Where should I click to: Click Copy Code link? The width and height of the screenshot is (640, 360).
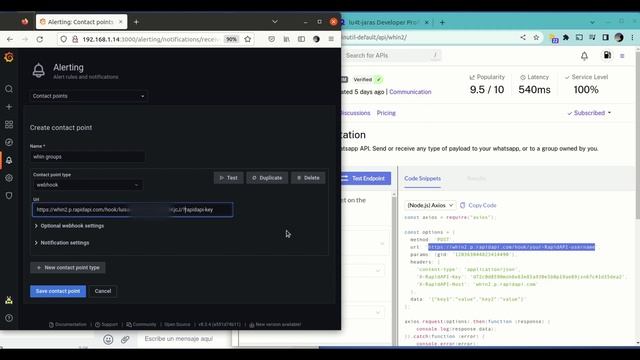click(478, 205)
